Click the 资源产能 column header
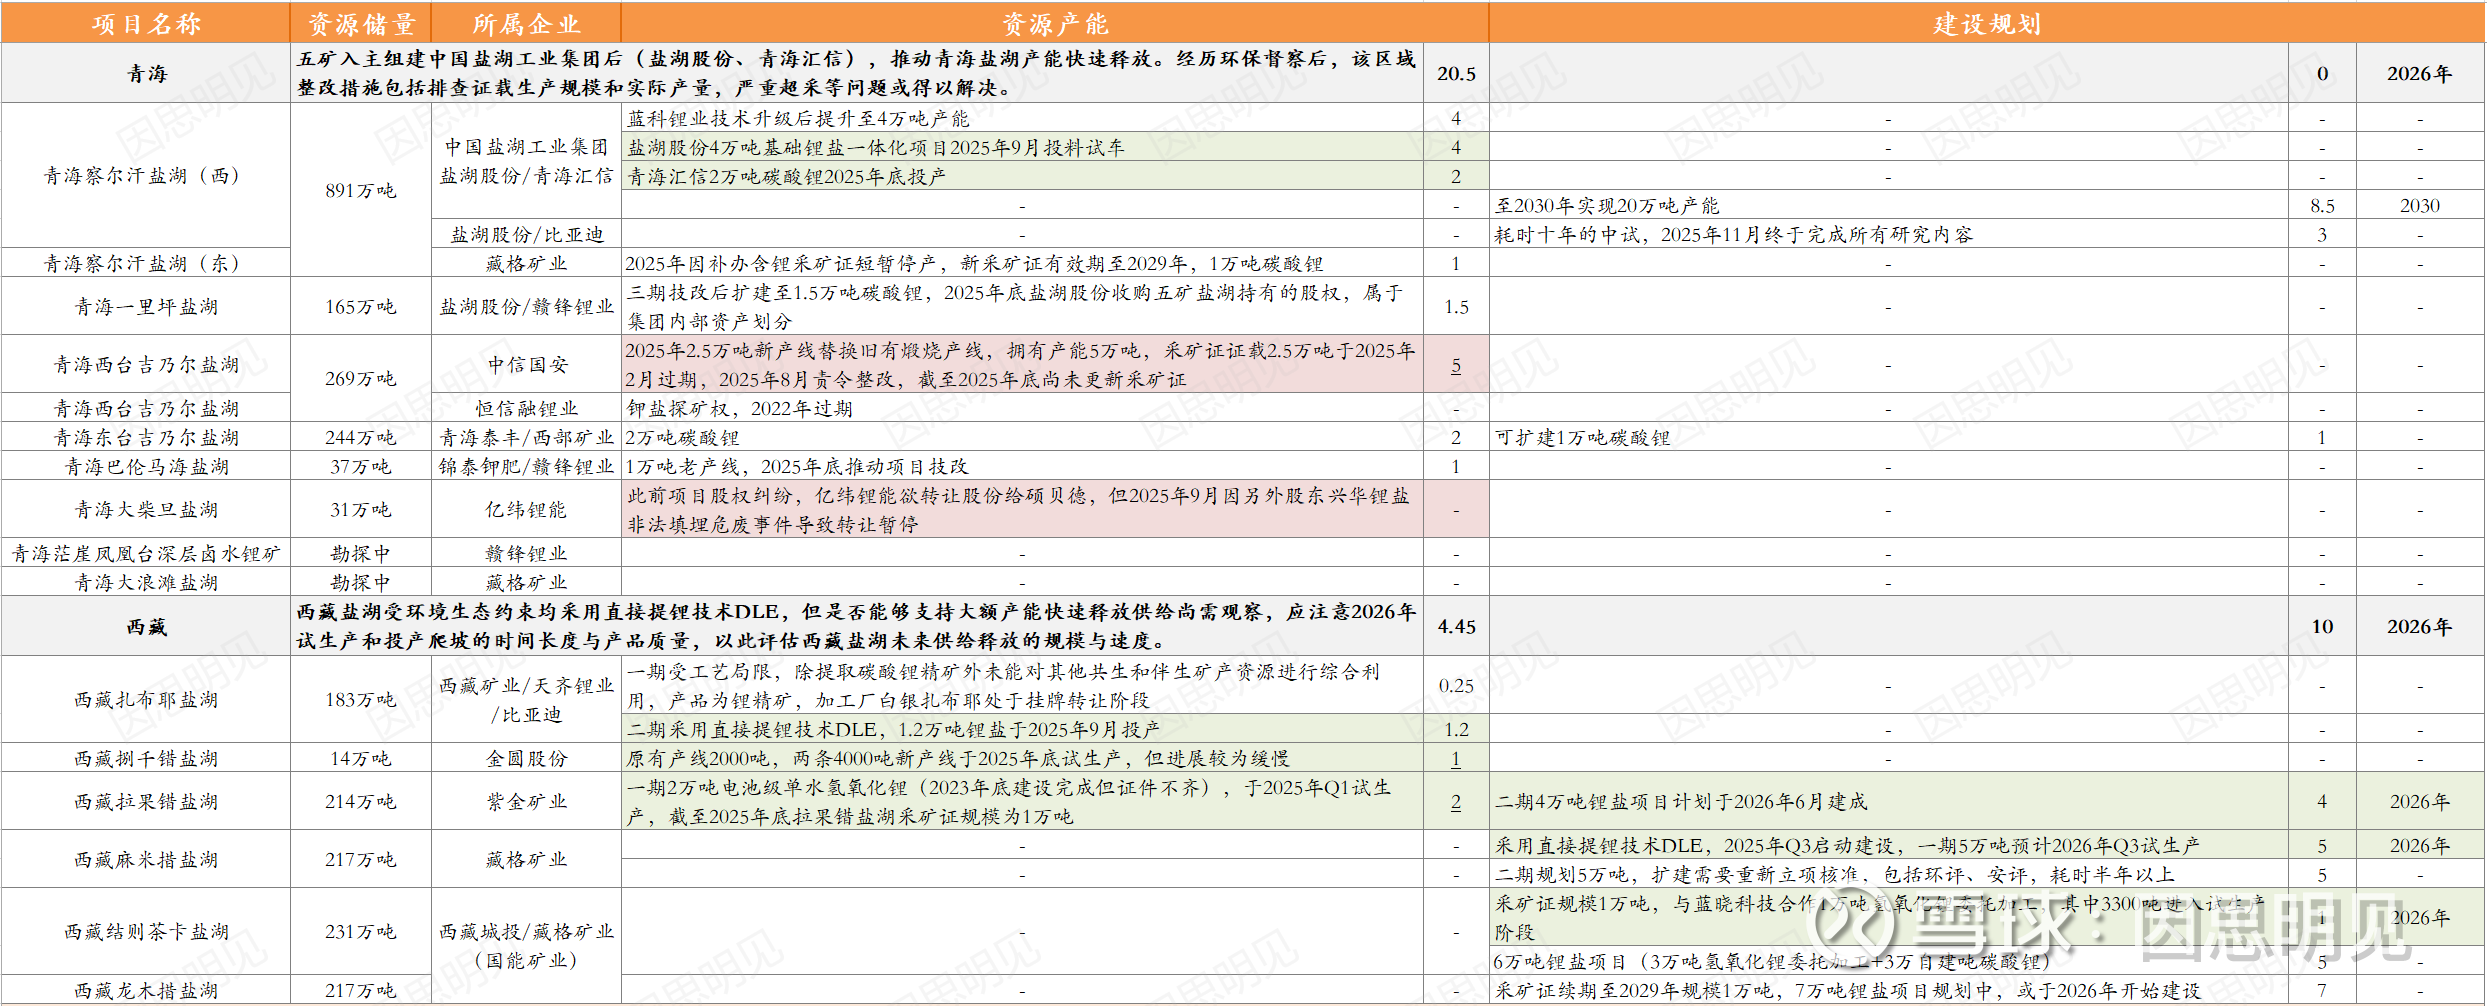This screenshot has height=1006, width=2487. (x=1055, y=23)
